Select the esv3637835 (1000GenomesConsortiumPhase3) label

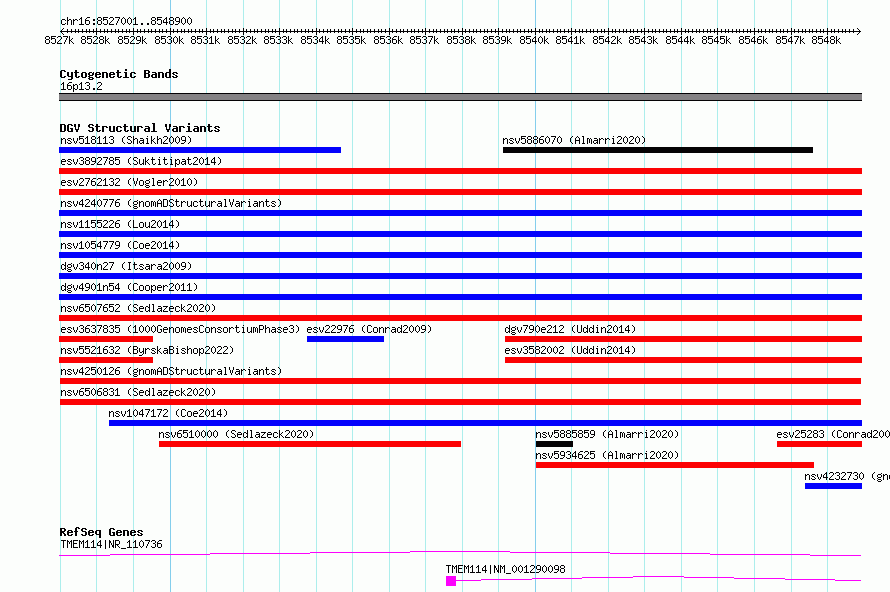(180, 329)
